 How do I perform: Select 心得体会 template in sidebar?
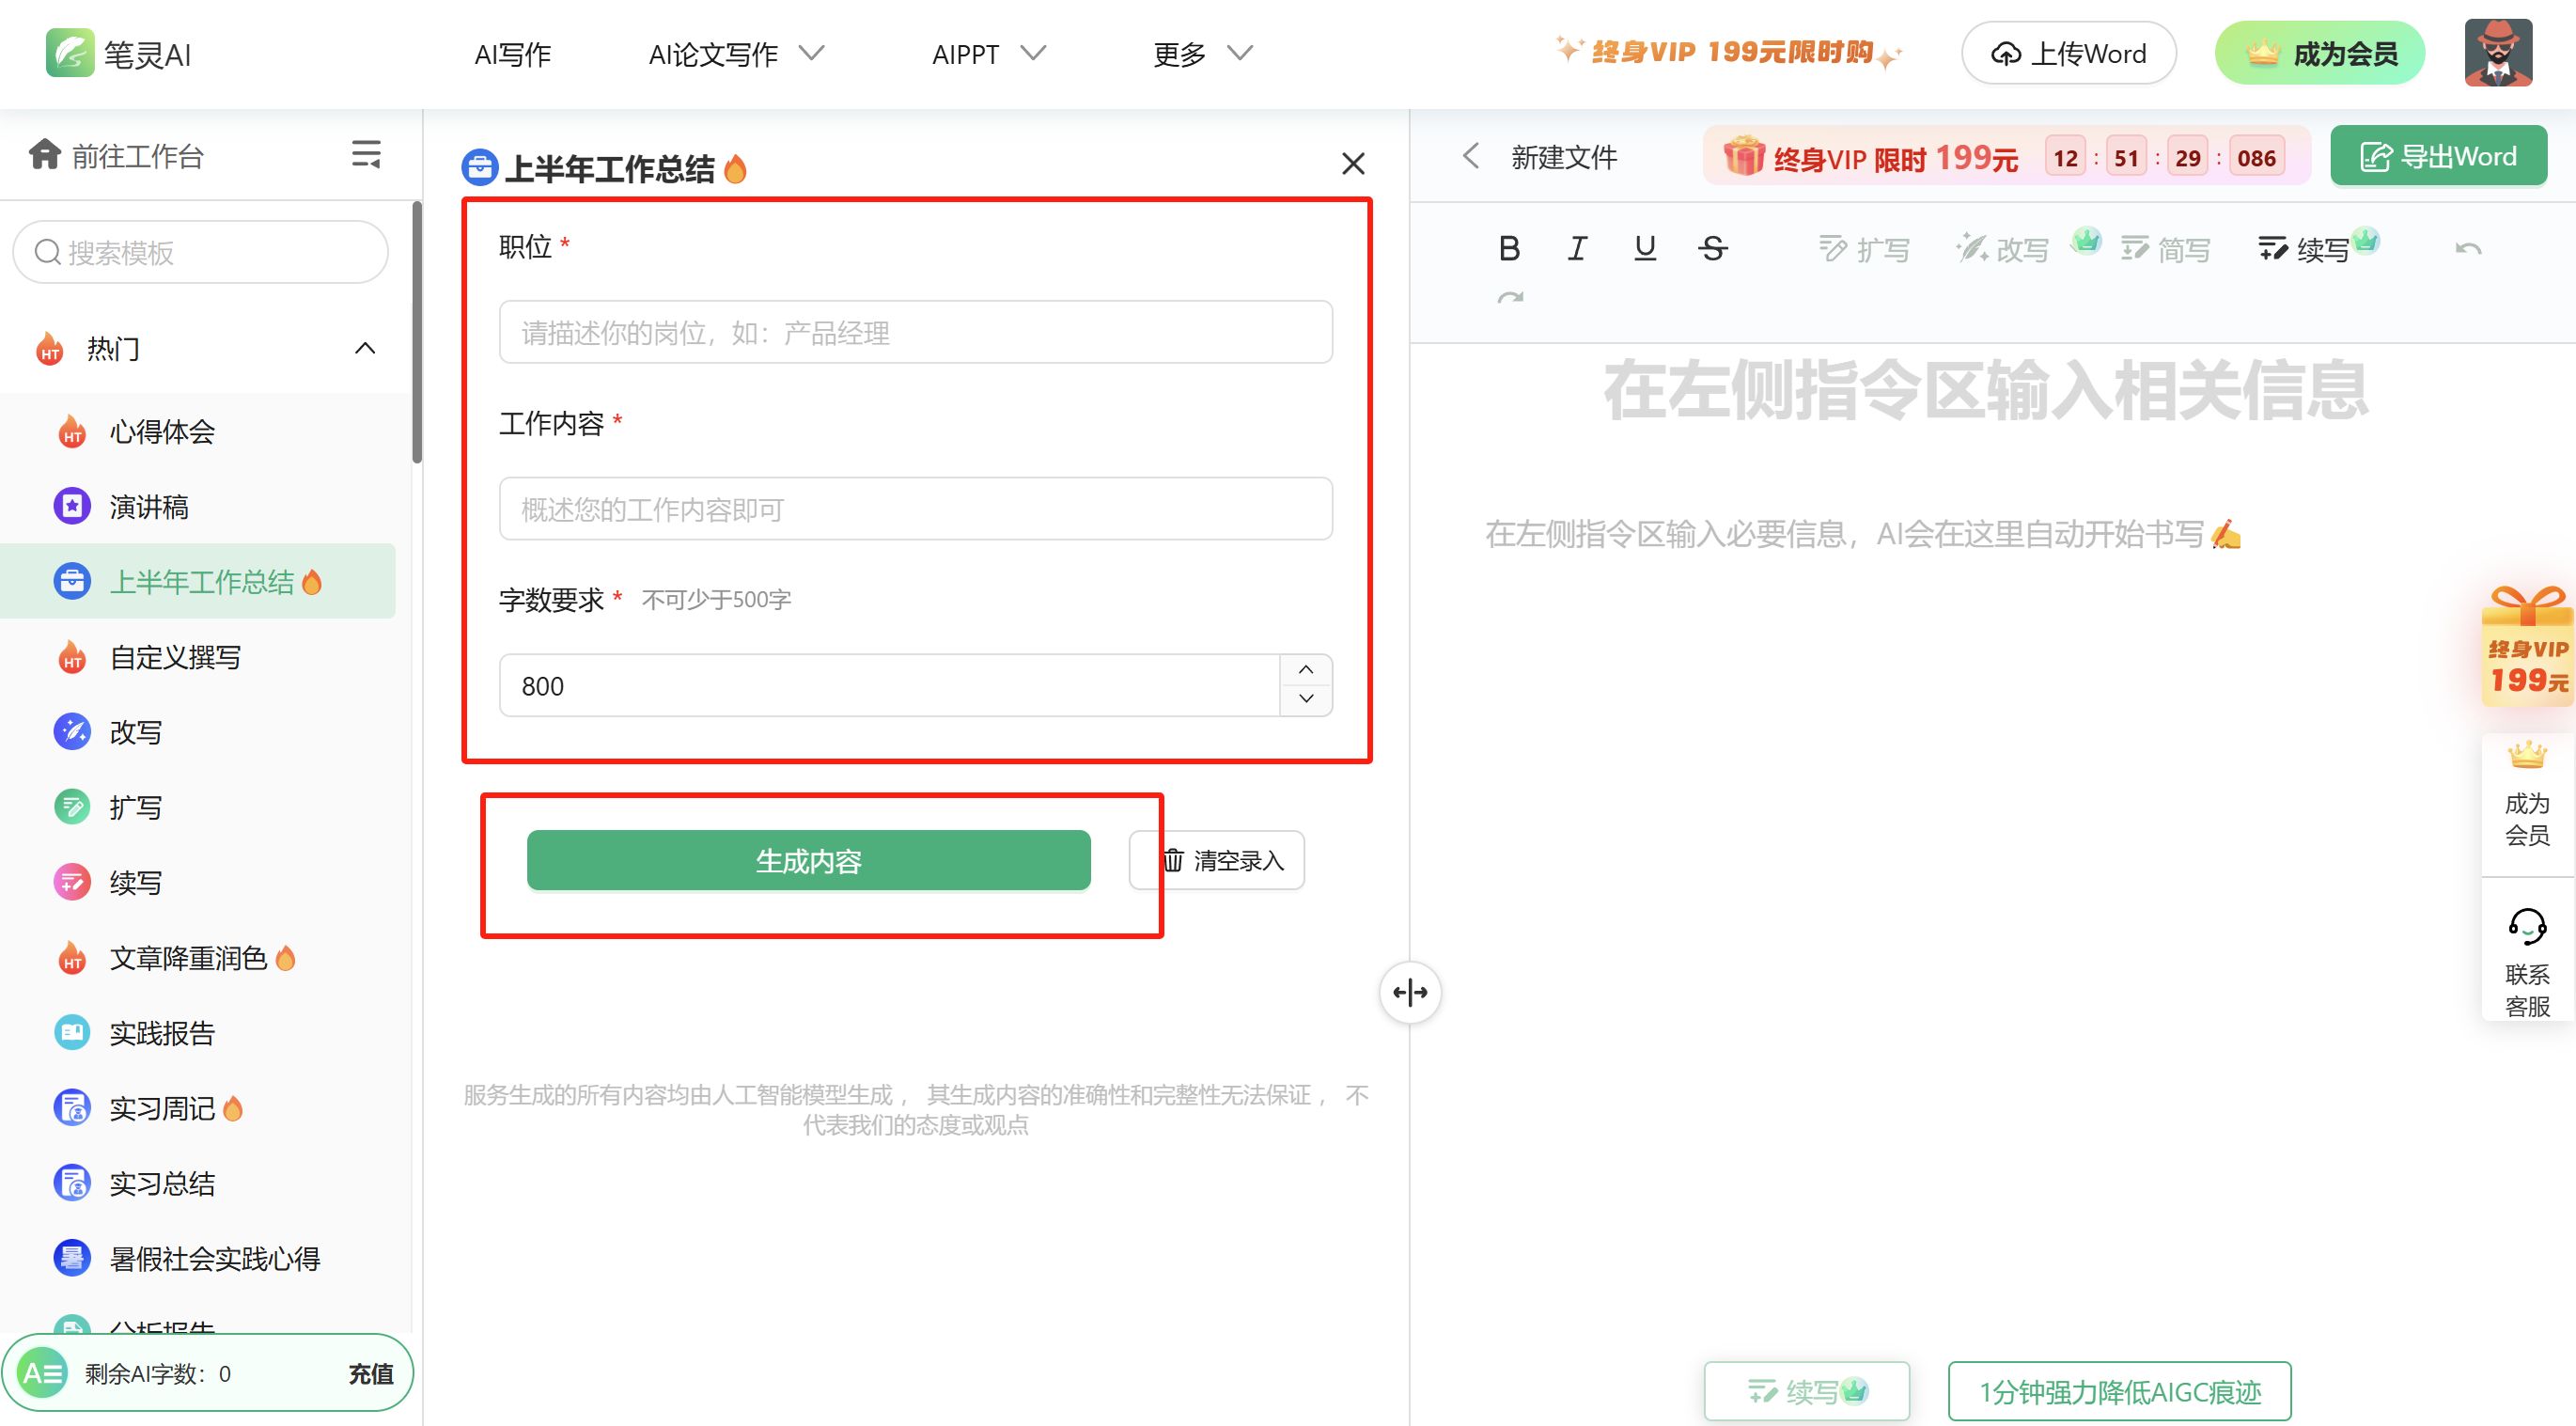click(162, 432)
